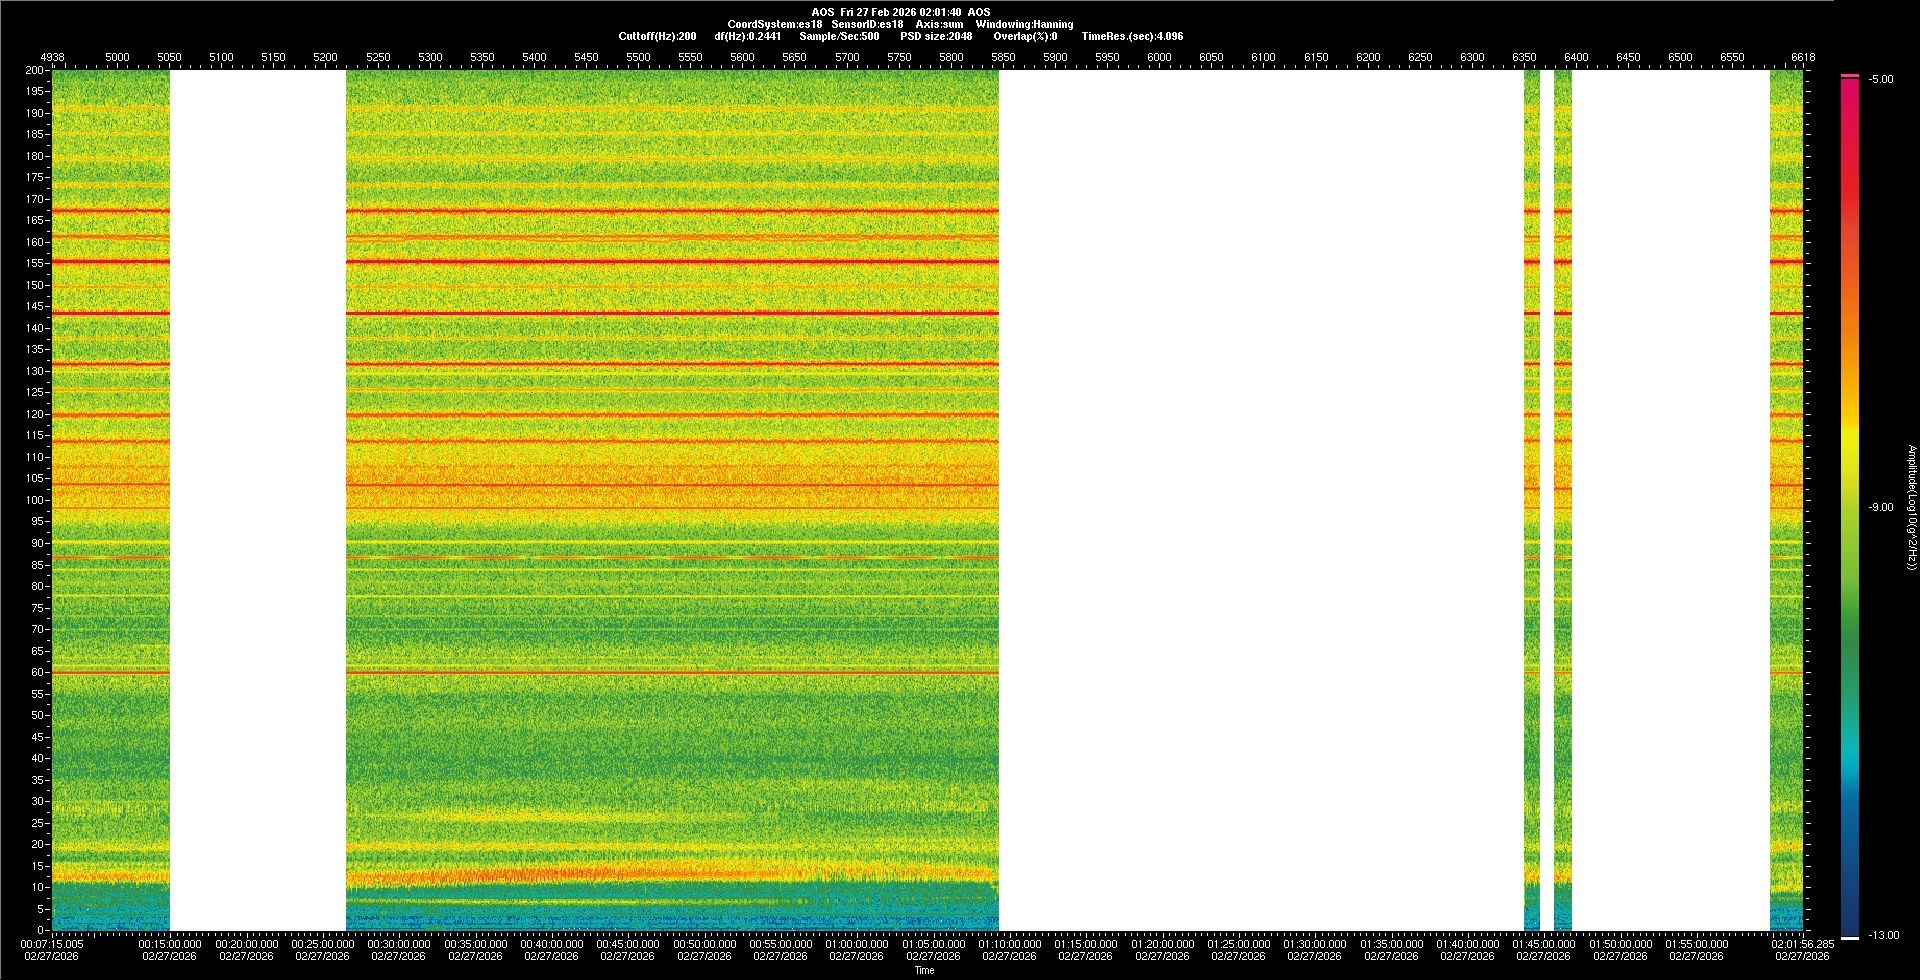
Task: Click the 00:30:00.000 time axis tick label
Action: [x=399, y=944]
